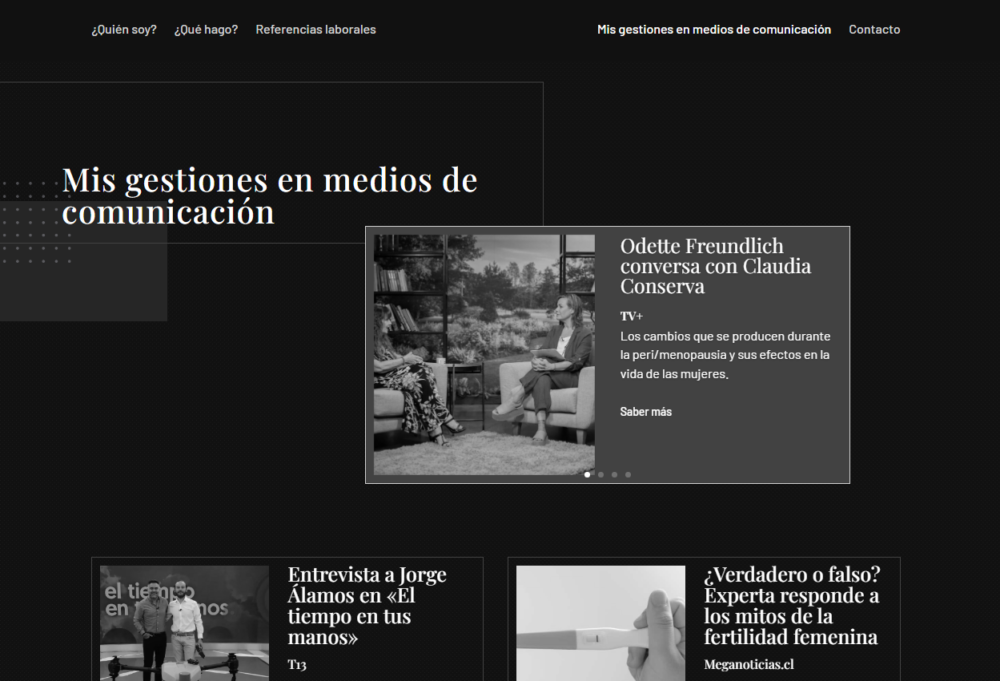
Task: Select Mis gestiones en medios de comunicación nav link
Action: point(714,30)
